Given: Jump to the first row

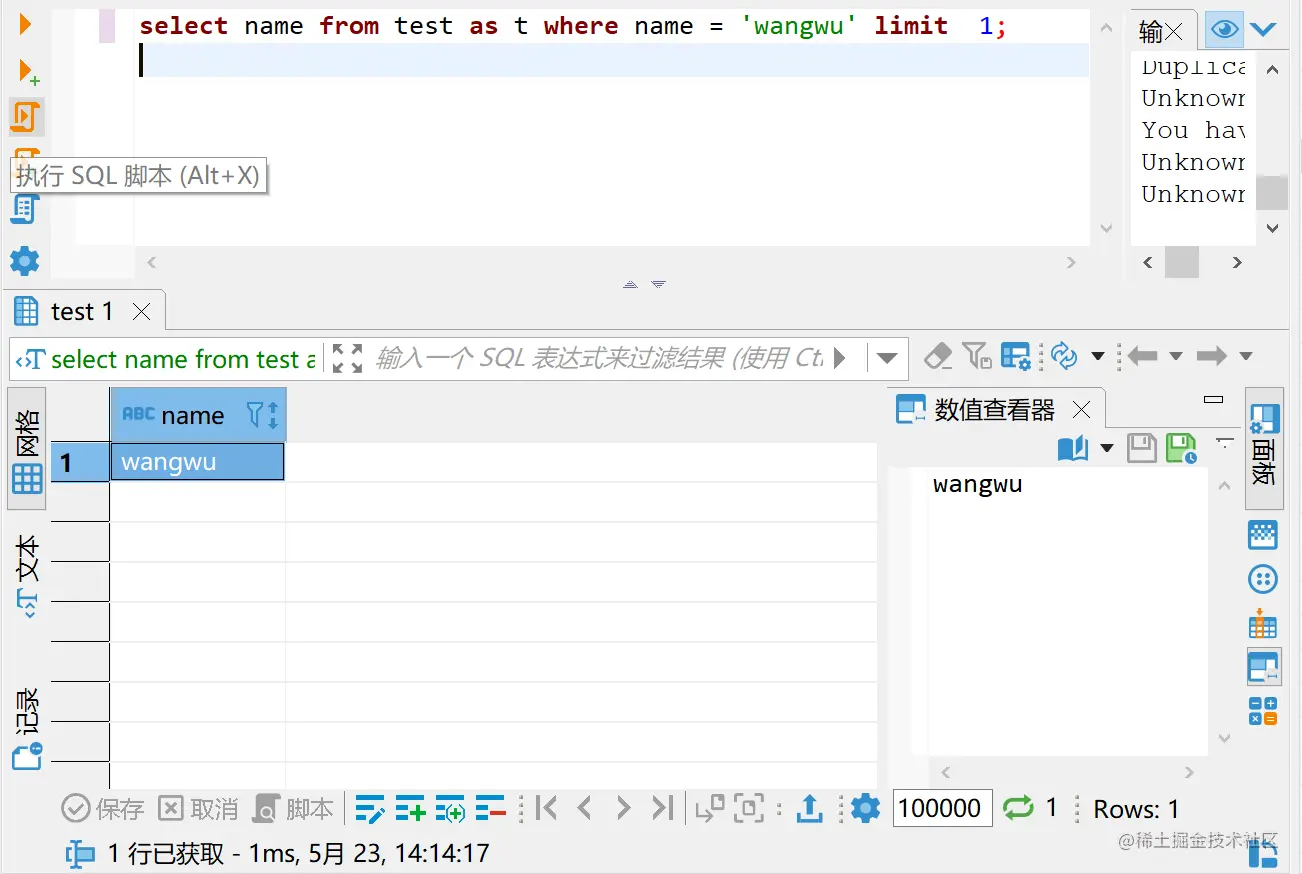Looking at the screenshot, I should [x=545, y=807].
